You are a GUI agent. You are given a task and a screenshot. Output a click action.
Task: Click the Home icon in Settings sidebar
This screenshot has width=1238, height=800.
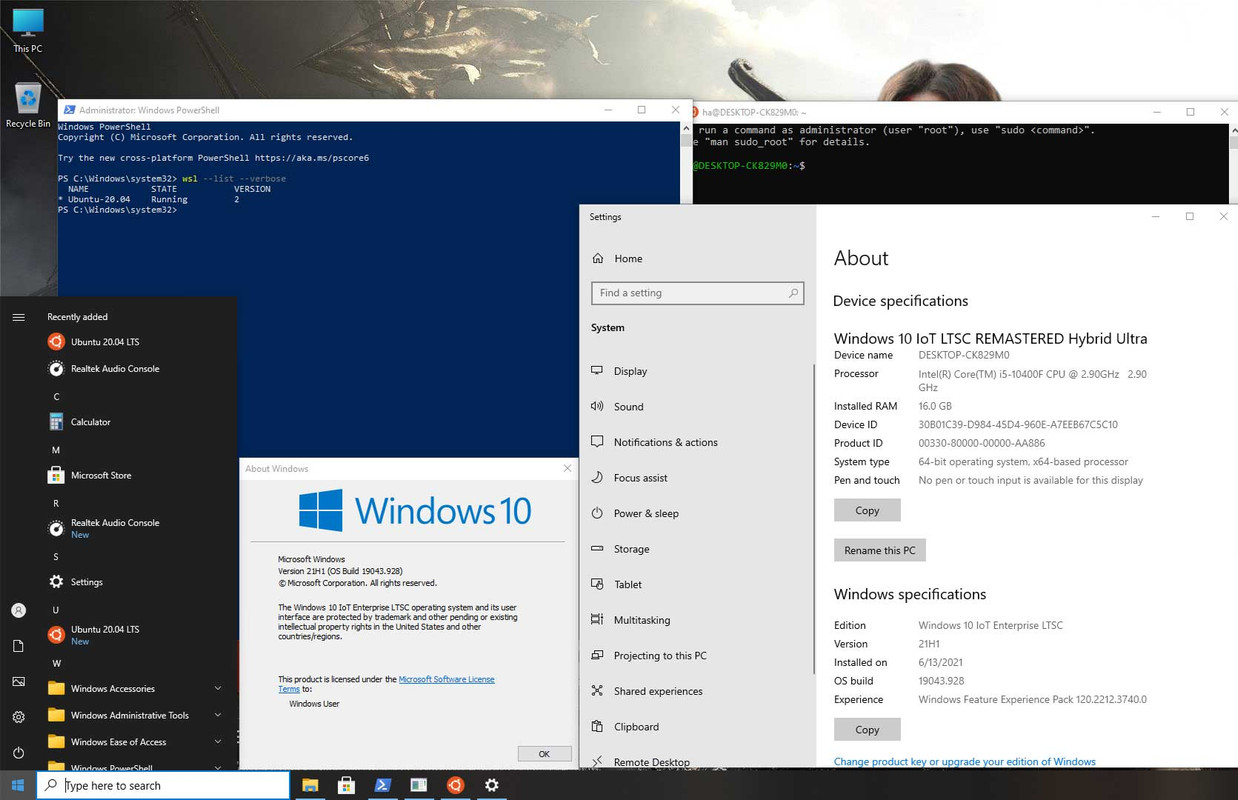(598, 258)
